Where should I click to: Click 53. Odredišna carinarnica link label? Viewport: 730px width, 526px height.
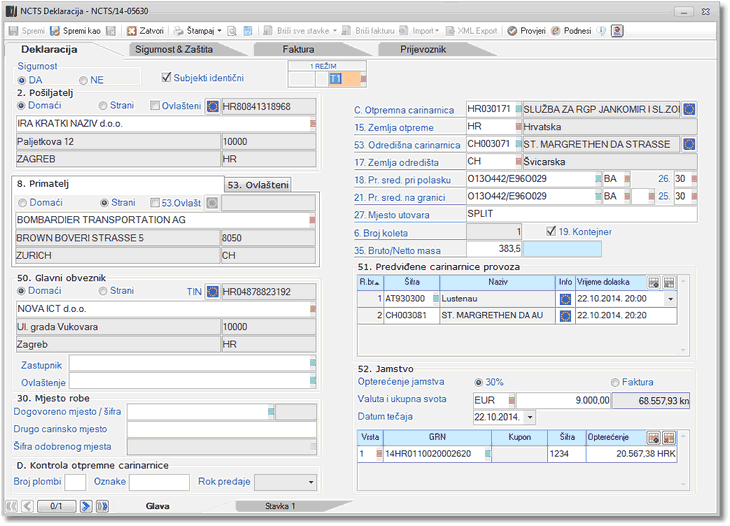click(407, 145)
